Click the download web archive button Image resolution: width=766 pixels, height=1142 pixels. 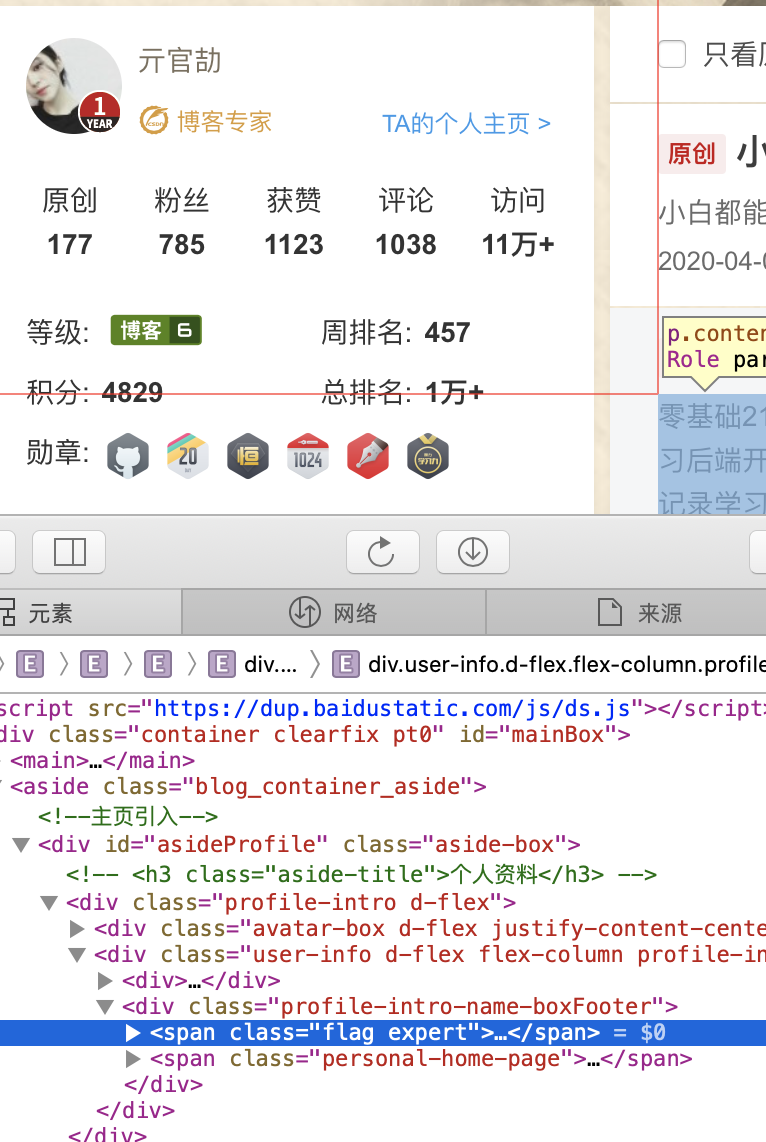point(473,552)
